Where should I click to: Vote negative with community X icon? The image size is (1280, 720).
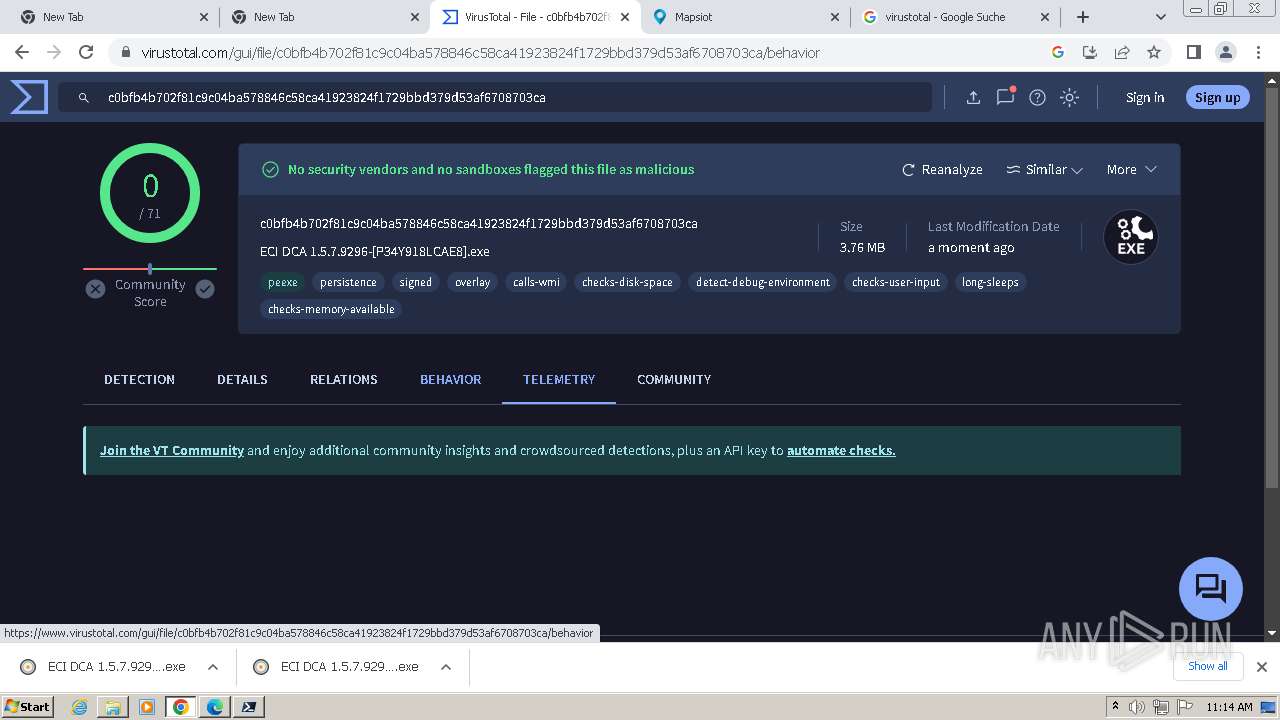(95, 289)
